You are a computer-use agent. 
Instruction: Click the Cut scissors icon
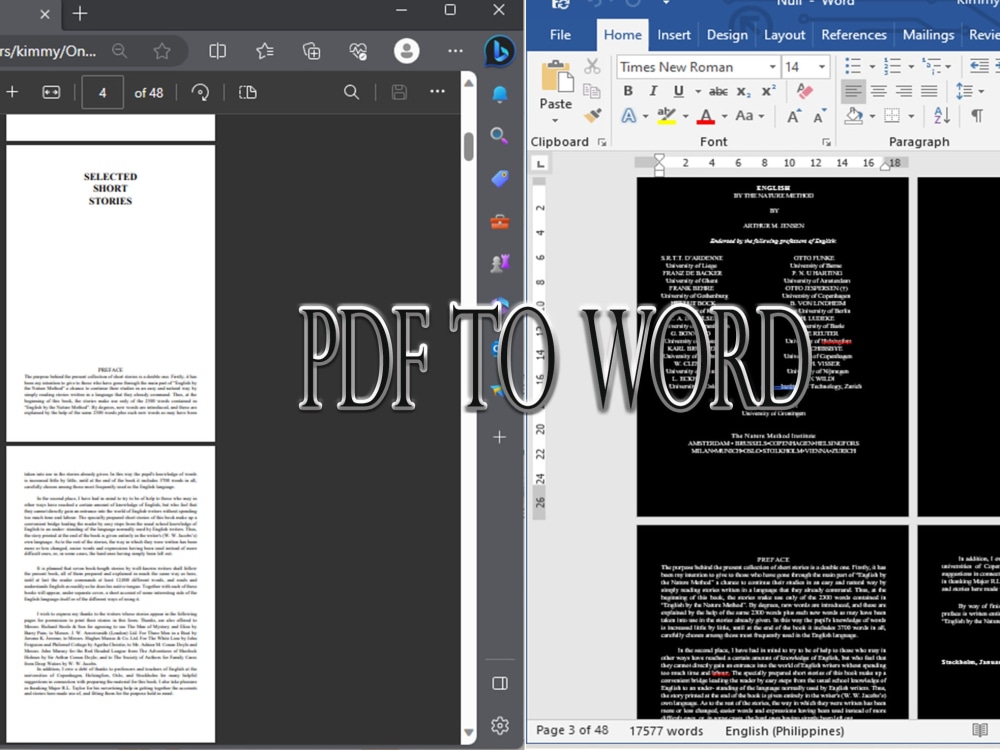[x=592, y=66]
